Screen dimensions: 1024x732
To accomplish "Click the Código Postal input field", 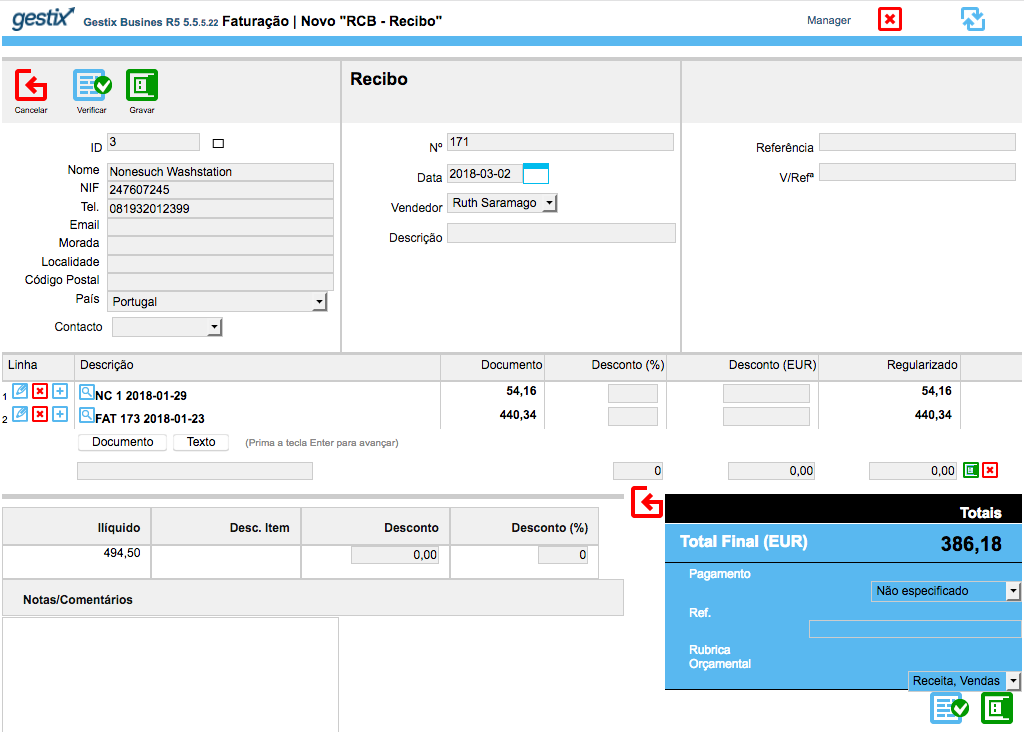I will coord(220,282).
